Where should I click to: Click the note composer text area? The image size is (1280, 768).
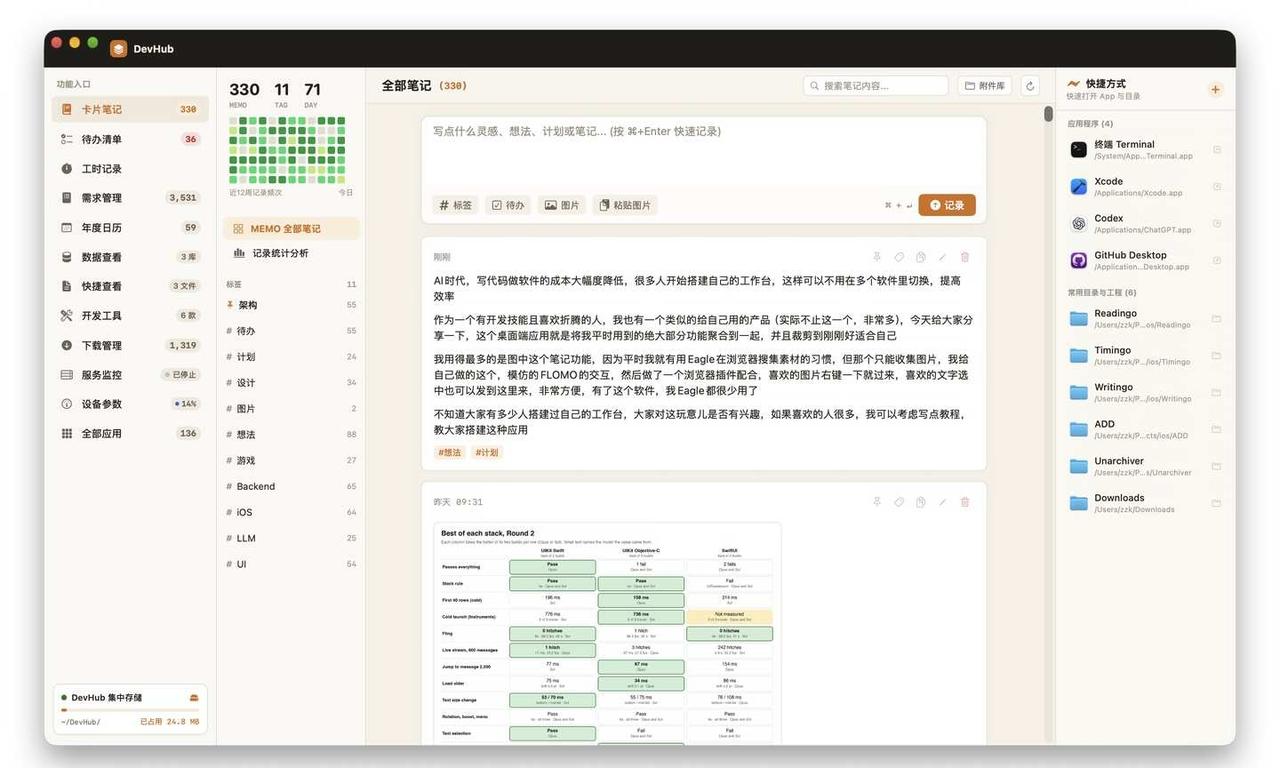(x=704, y=153)
